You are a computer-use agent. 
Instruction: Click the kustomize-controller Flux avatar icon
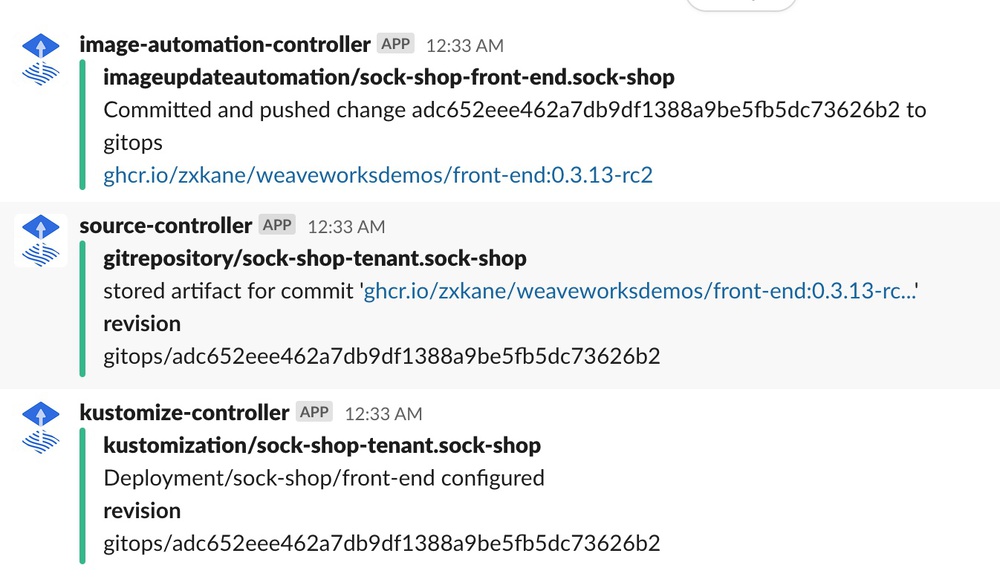[x=41, y=427]
